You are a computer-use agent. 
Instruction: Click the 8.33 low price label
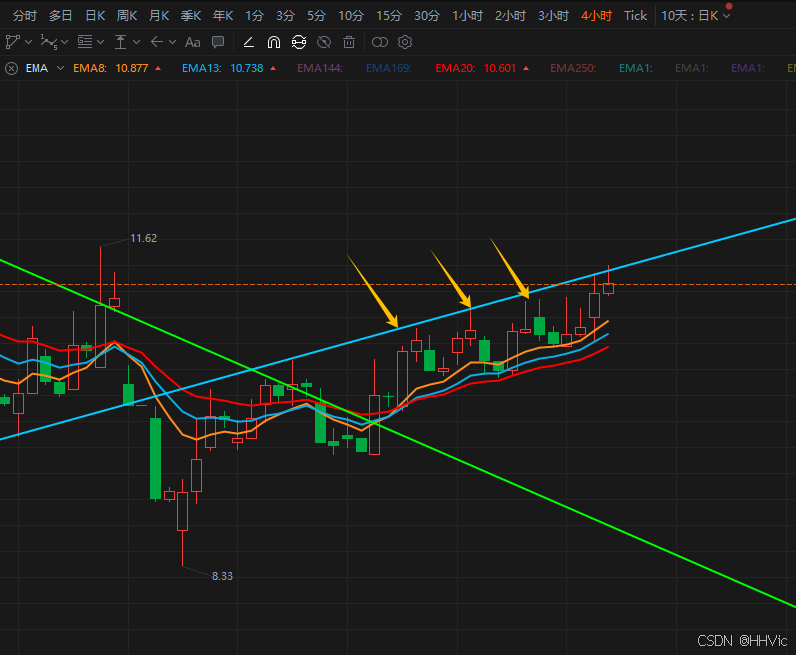coord(222,576)
